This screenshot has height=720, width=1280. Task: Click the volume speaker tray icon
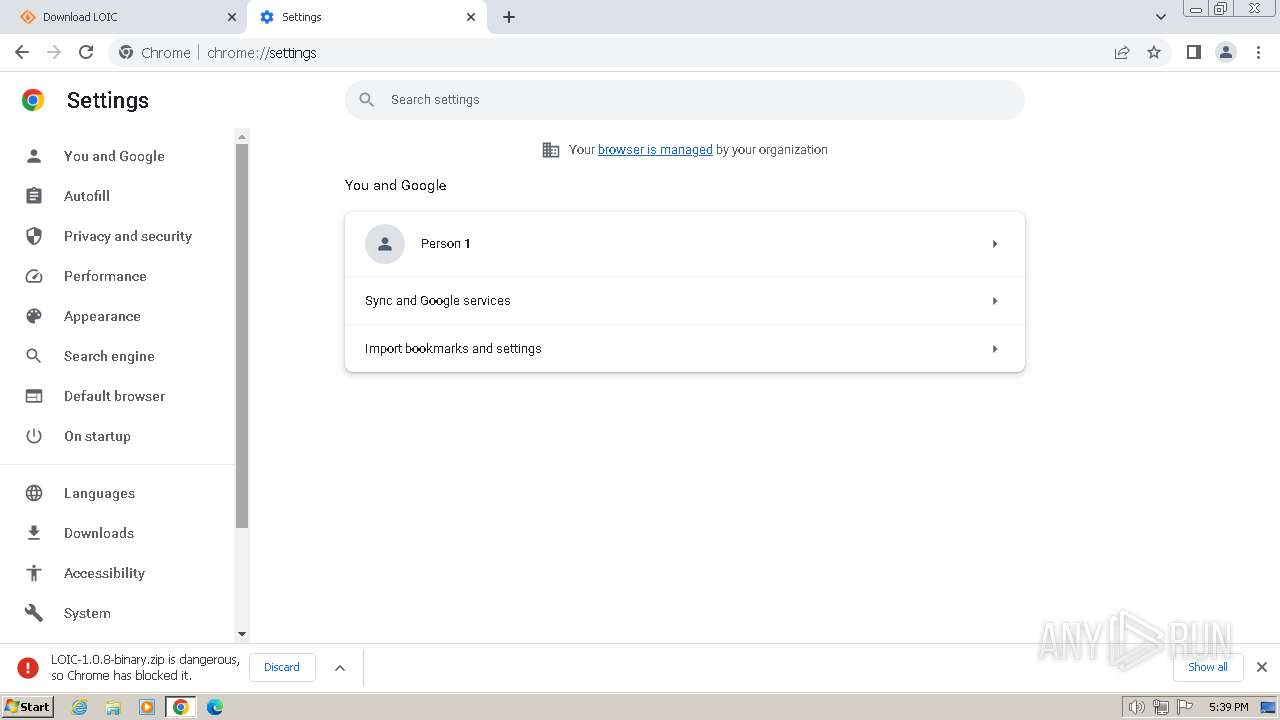[x=1136, y=707]
